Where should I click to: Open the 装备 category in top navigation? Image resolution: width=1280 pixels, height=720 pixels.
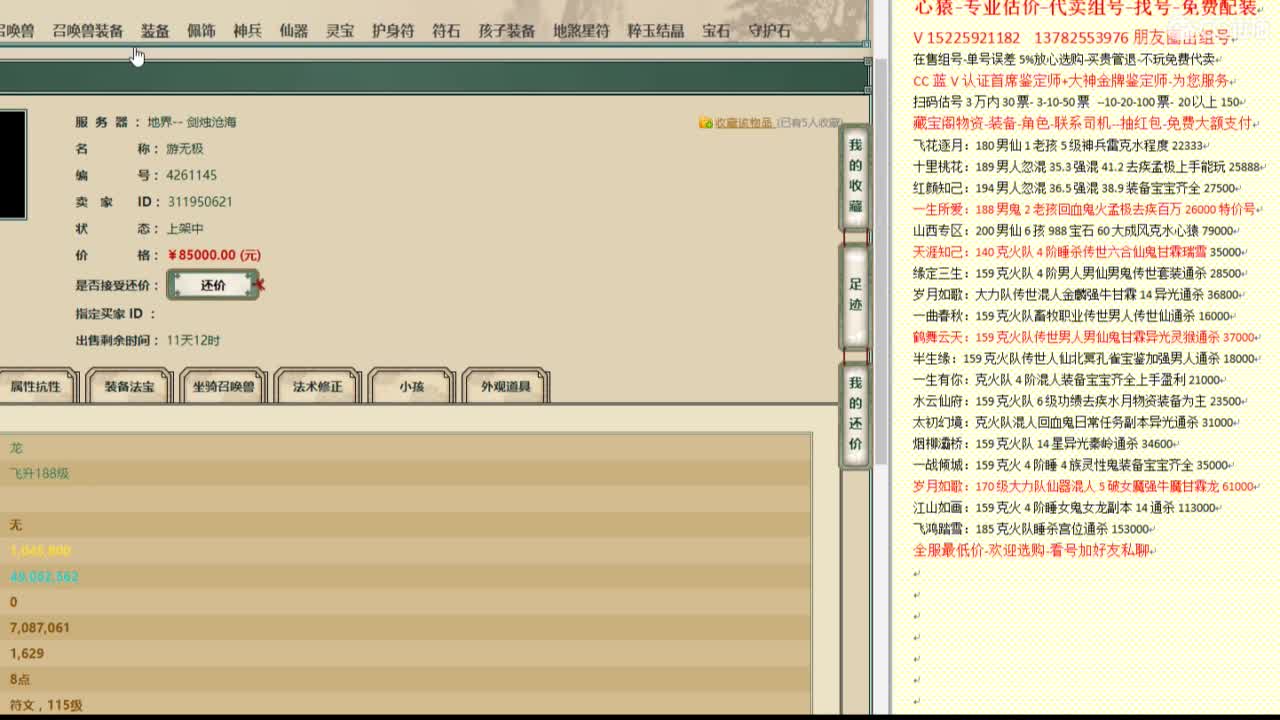[156, 31]
